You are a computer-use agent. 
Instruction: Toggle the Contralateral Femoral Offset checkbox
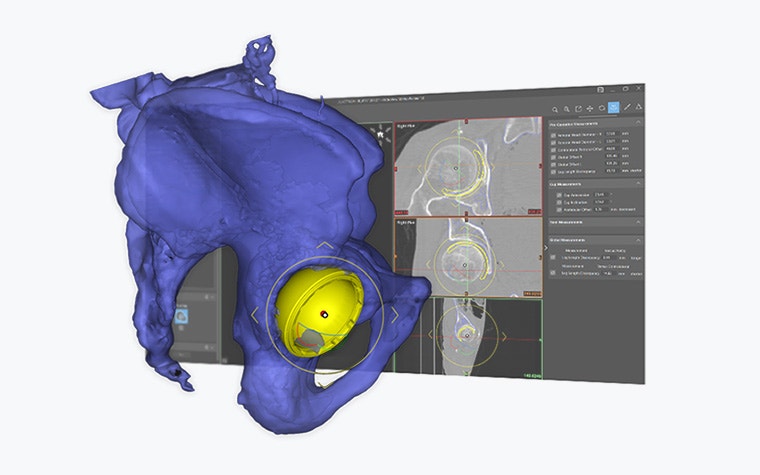pos(553,150)
